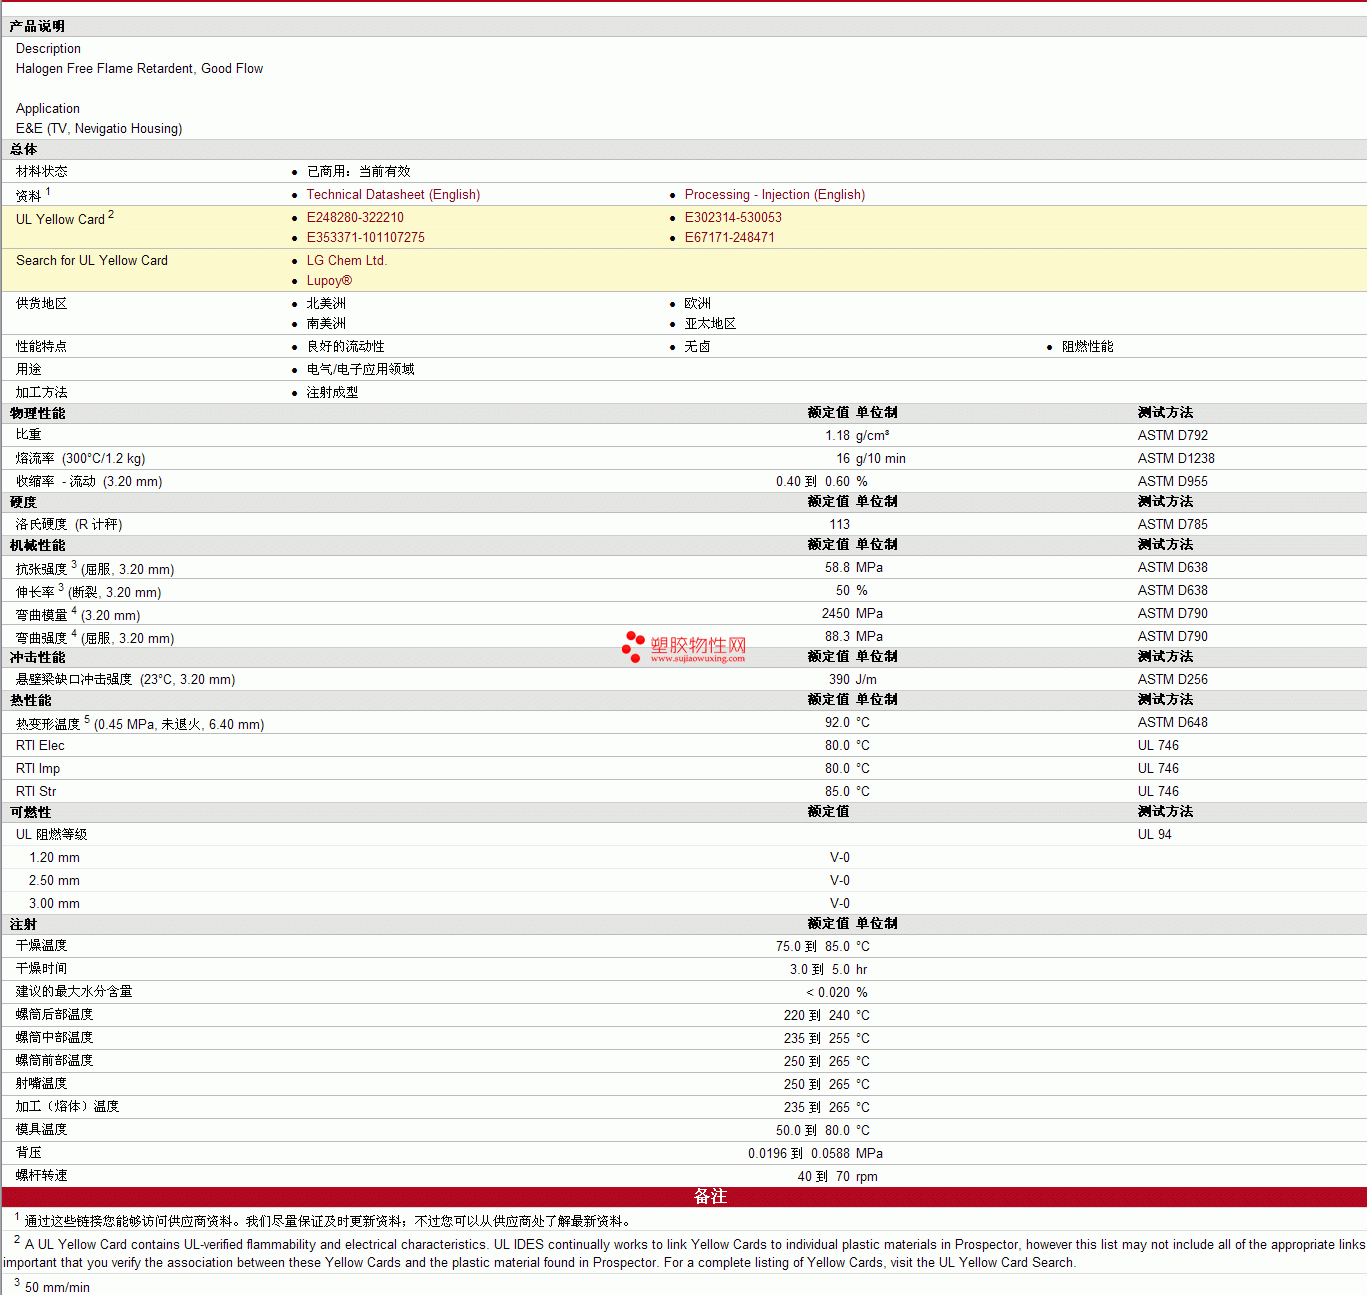Click the 洛氏硬度 (R 计秤) row label

click(69, 525)
